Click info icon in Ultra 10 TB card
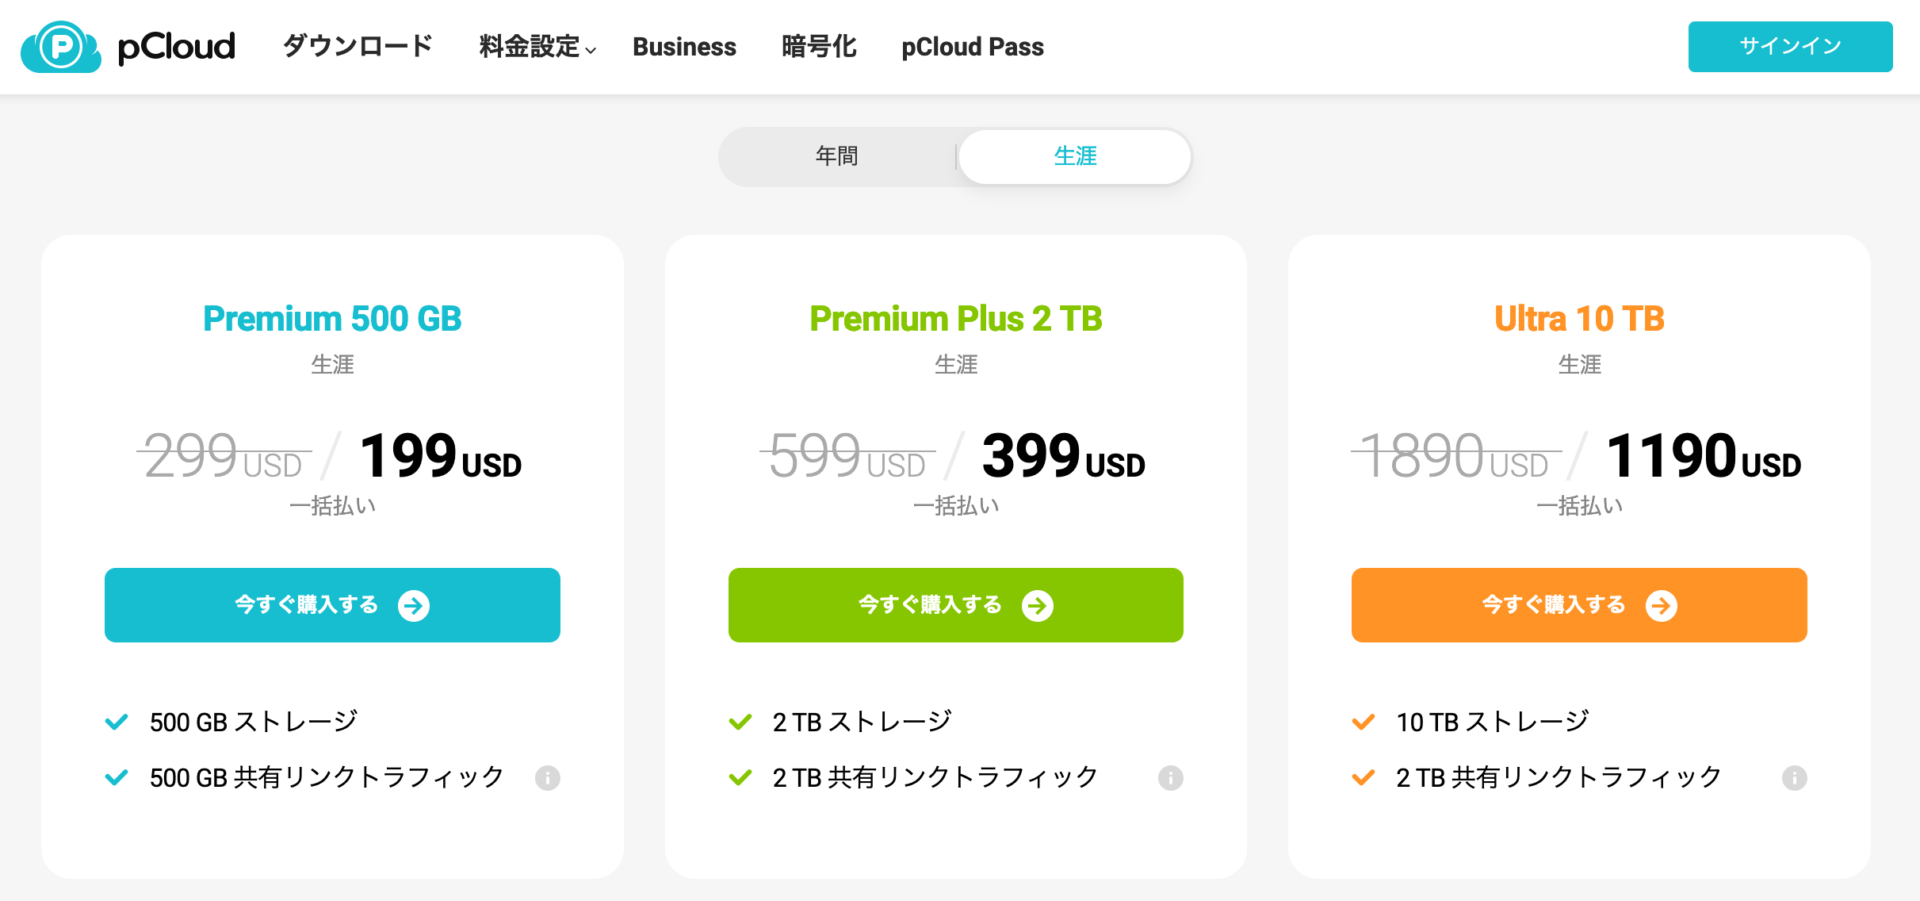The height and width of the screenshot is (901, 1920). tap(1794, 778)
